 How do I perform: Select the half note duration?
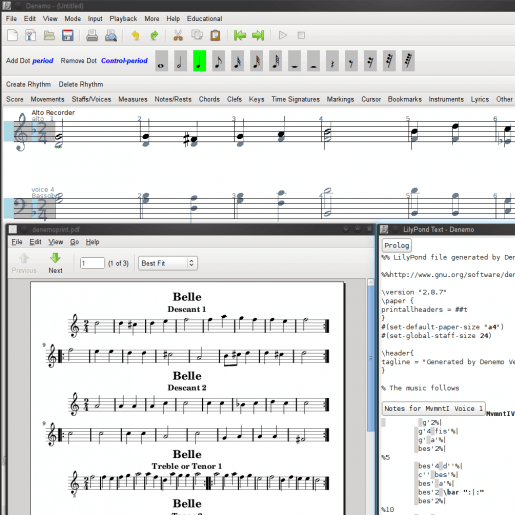[180, 61]
